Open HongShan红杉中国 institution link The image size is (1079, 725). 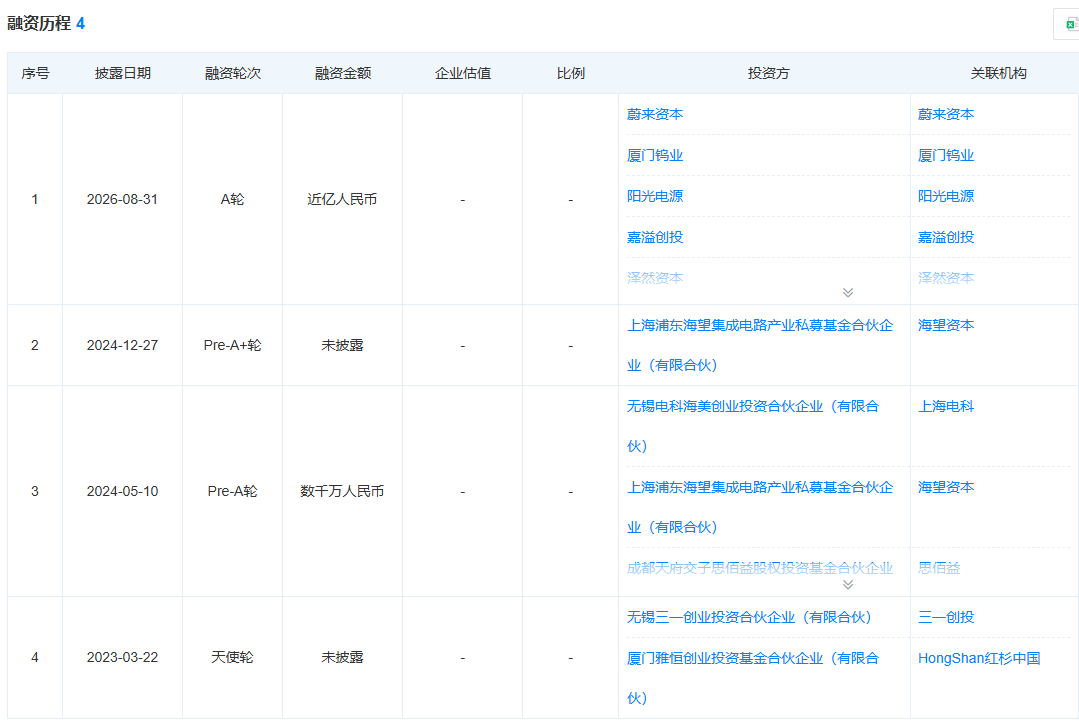979,658
